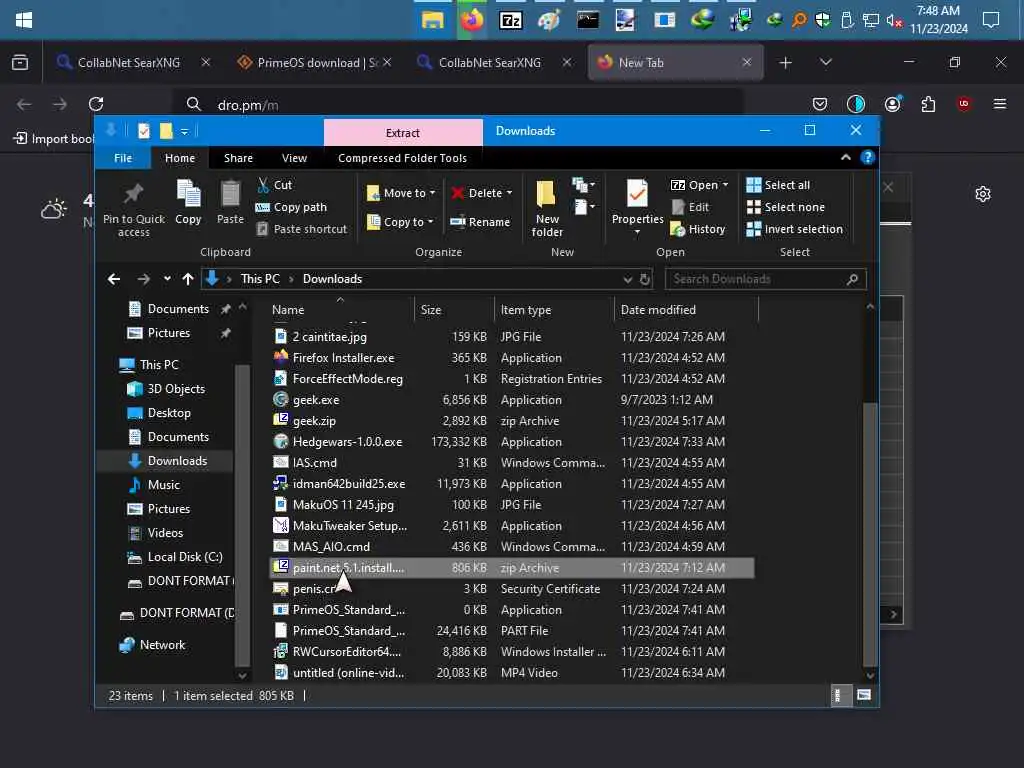
Task: Open Windows Start menu
Action: click(24, 20)
